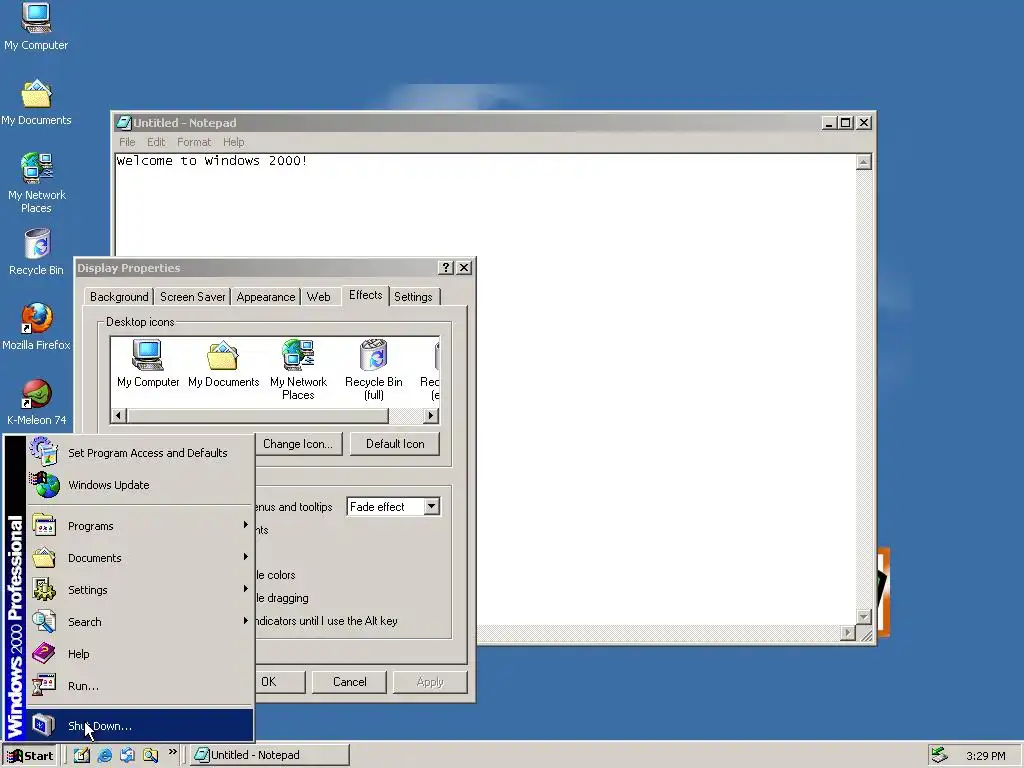Screen dimensions: 1024x768
Task: Click Cancel in Display Properties
Action: point(349,682)
